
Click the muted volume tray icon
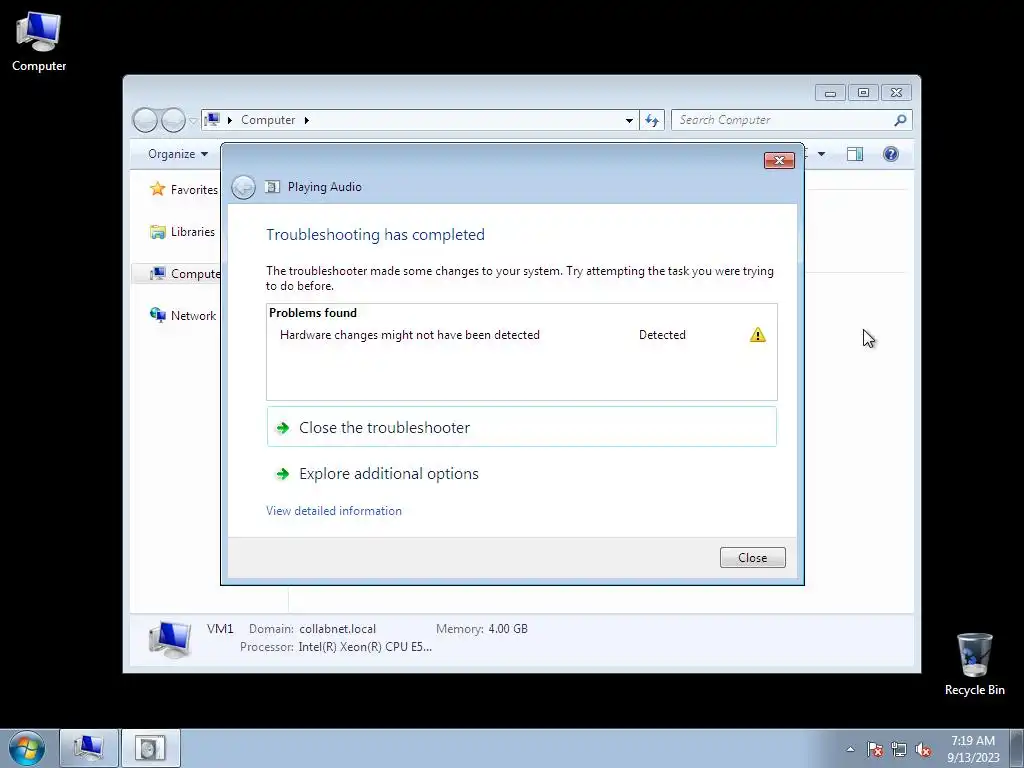click(923, 749)
